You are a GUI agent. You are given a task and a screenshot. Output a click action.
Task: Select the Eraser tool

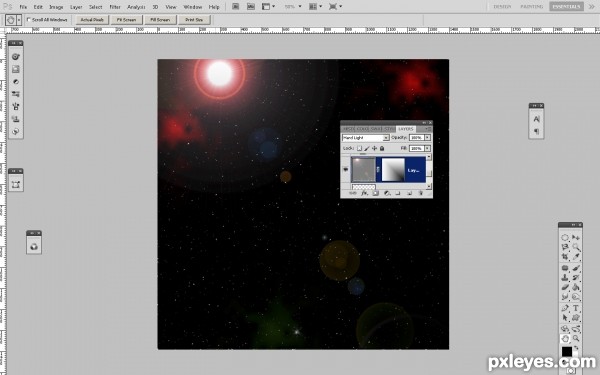tap(565, 287)
